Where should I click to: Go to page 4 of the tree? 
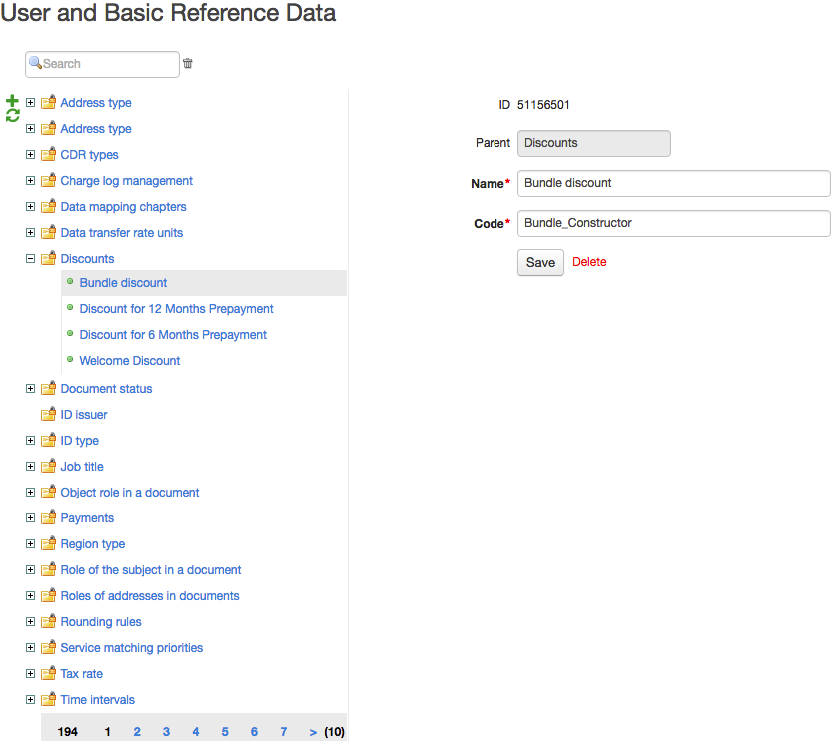(x=196, y=732)
